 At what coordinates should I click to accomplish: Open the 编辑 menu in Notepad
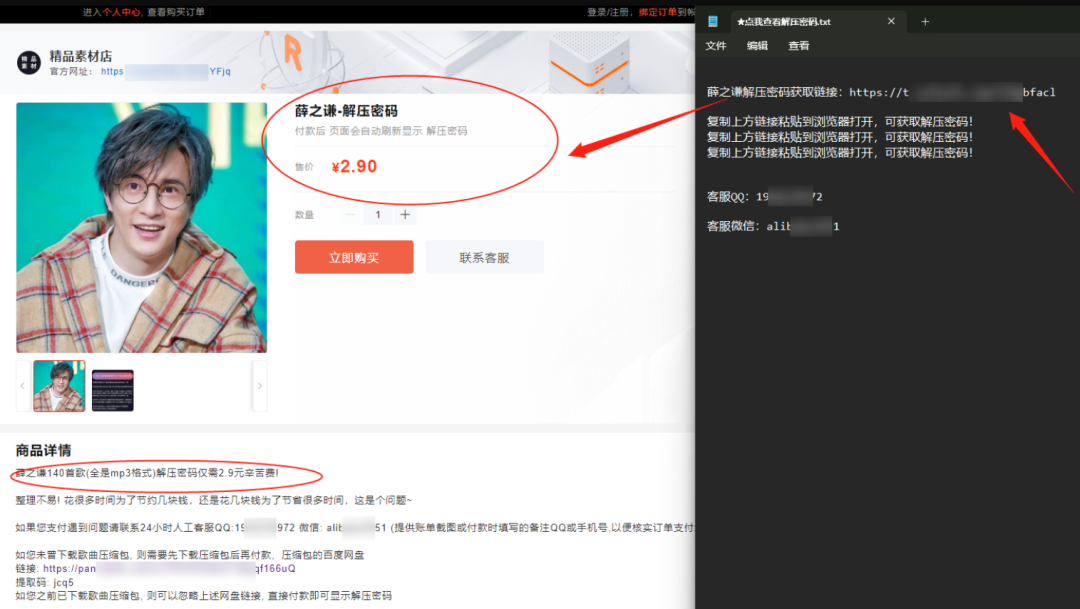point(757,45)
